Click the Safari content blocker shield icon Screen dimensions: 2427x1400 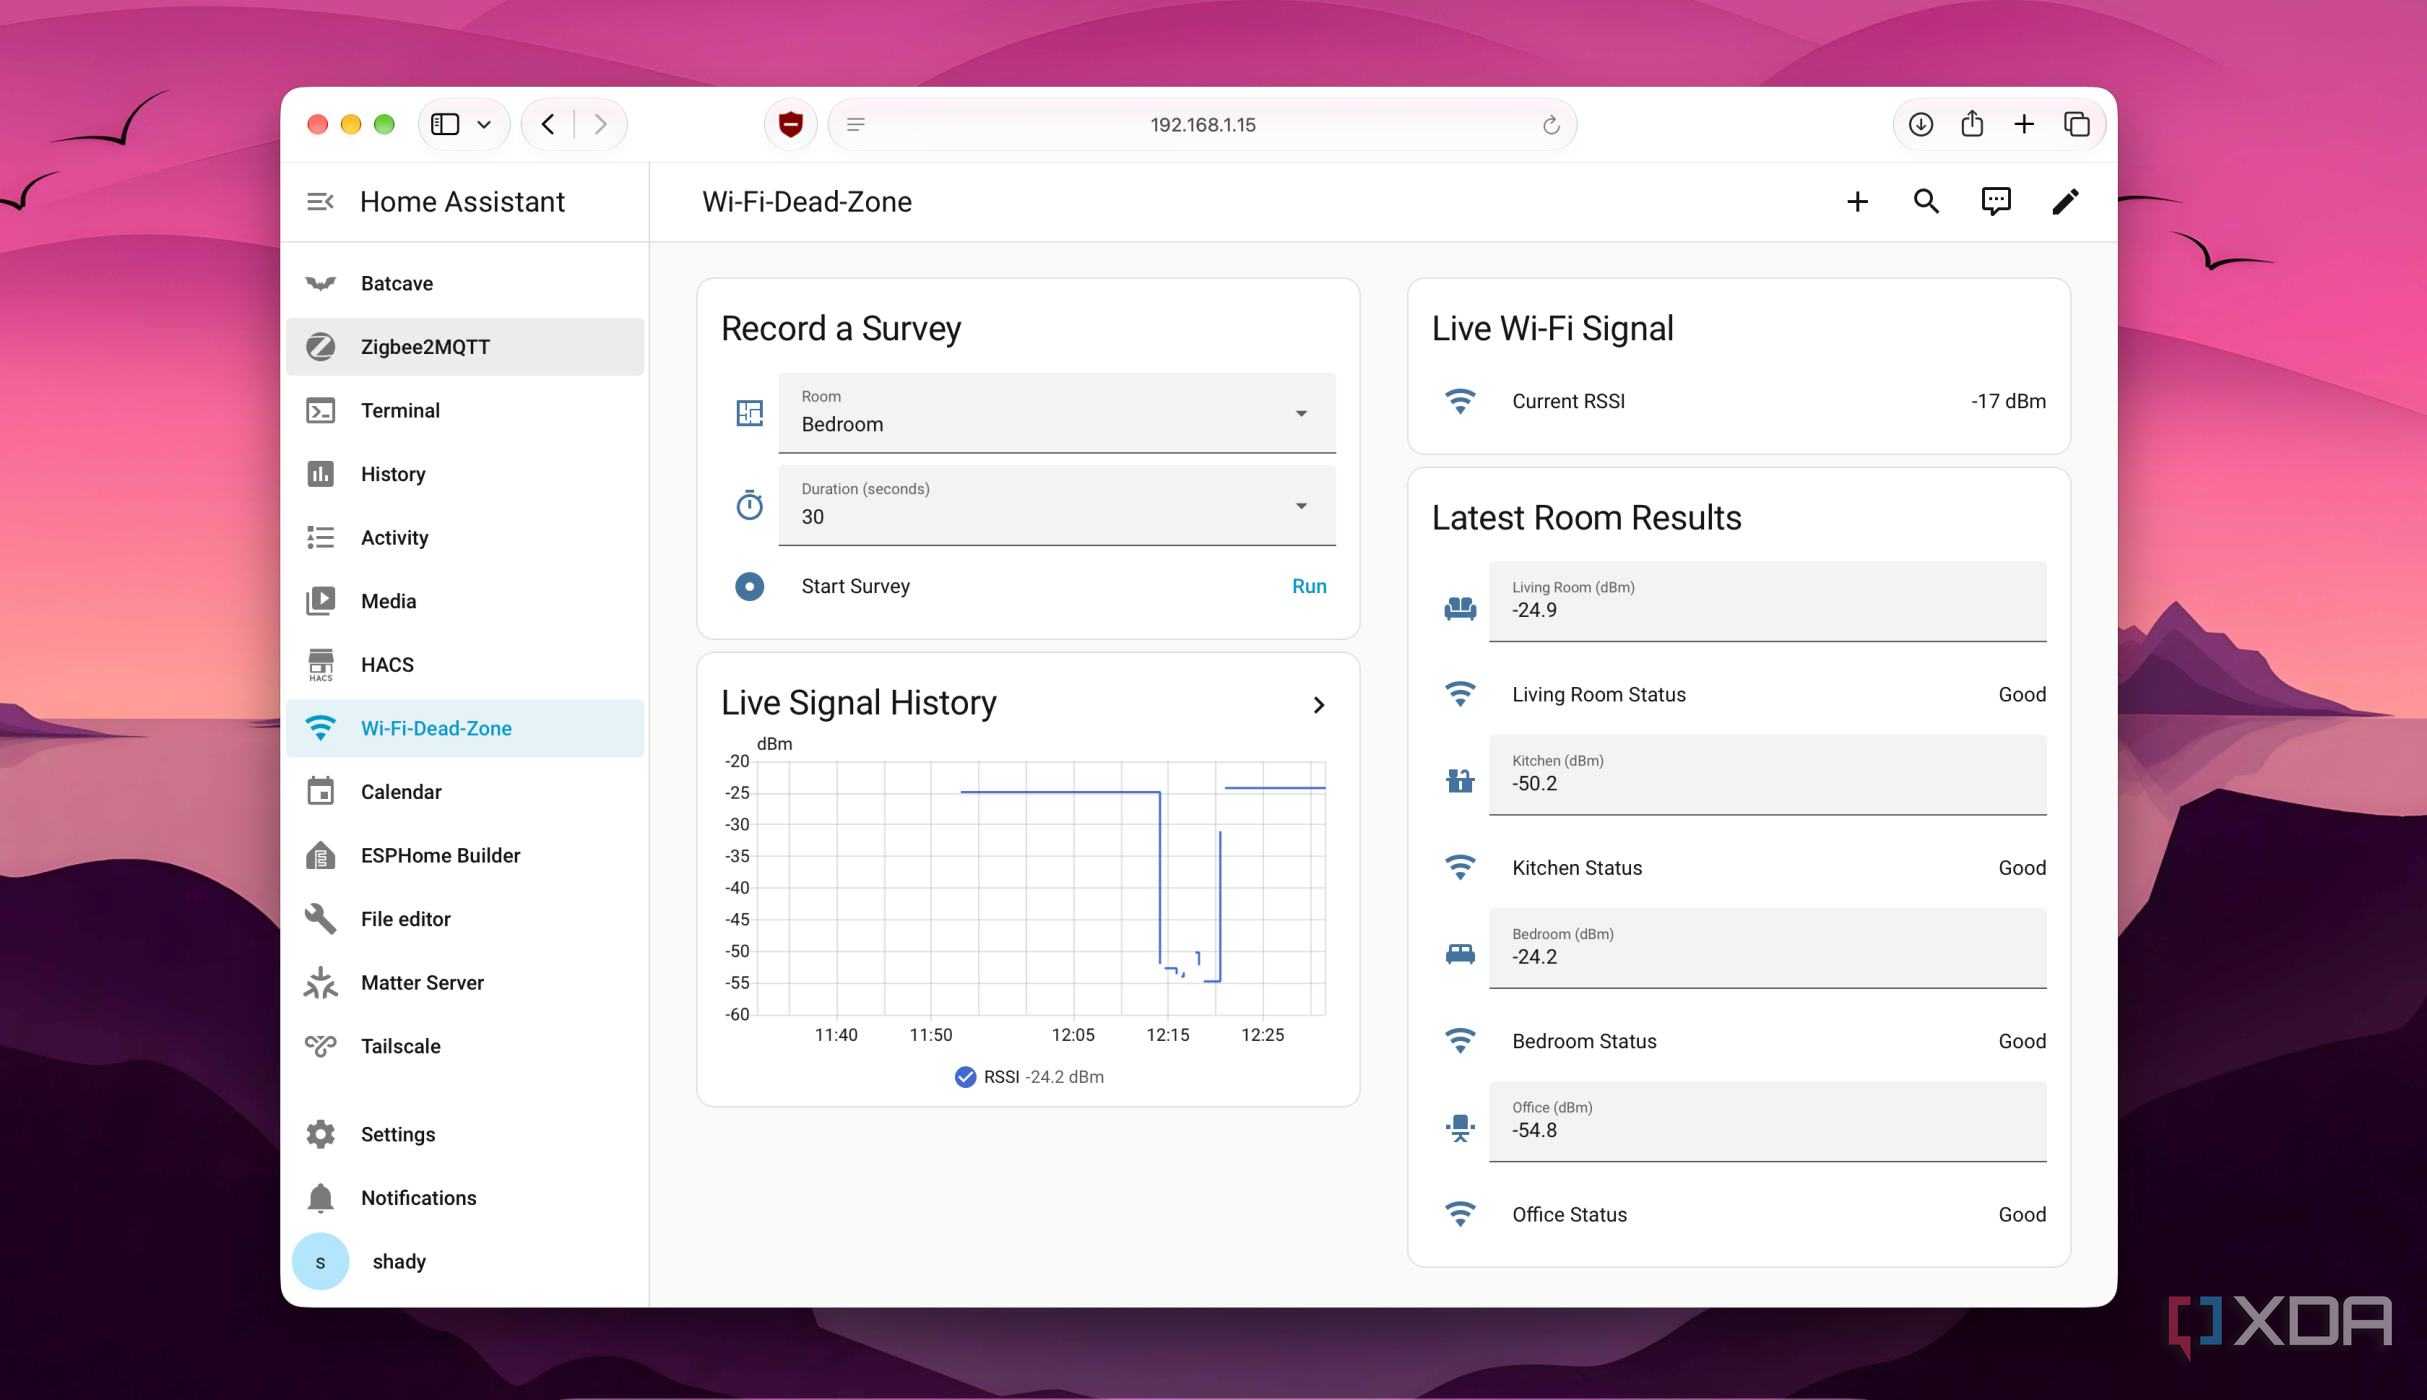pos(791,125)
